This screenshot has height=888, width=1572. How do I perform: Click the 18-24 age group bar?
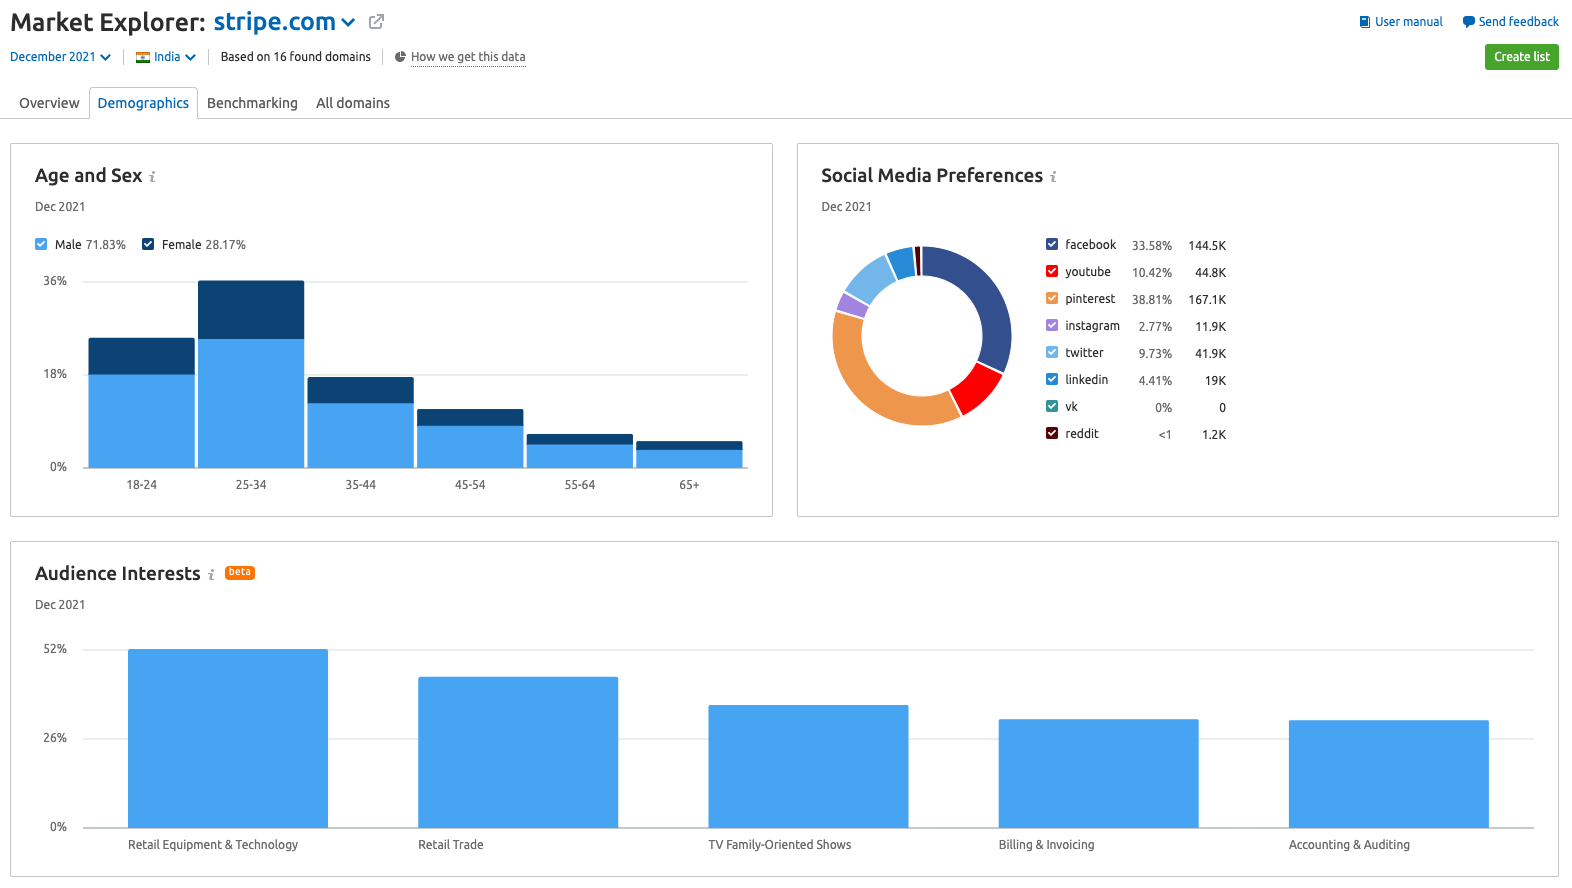coord(141,402)
